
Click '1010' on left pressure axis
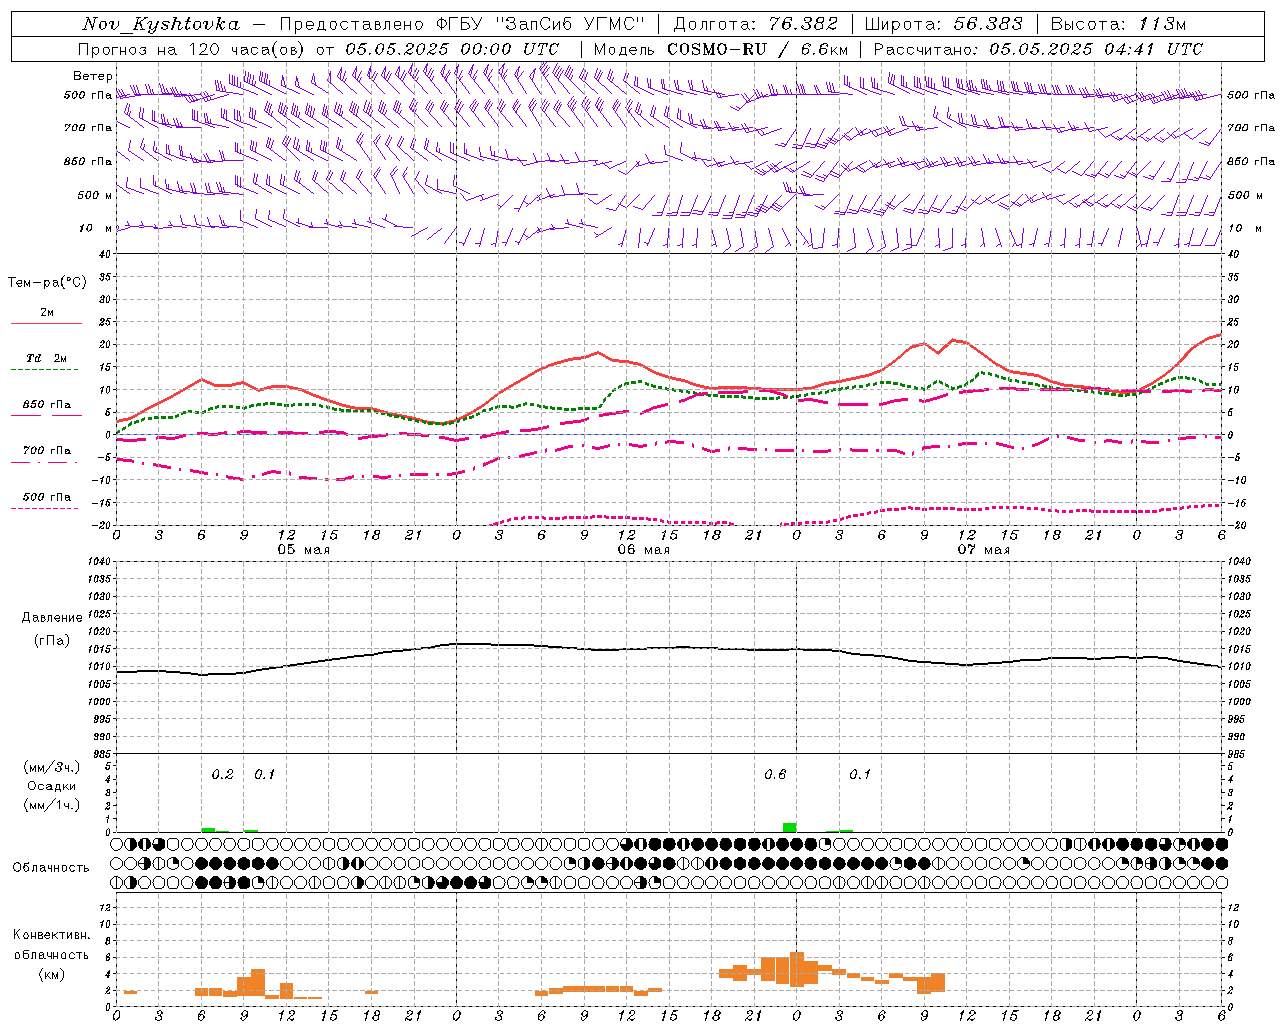[97, 667]
